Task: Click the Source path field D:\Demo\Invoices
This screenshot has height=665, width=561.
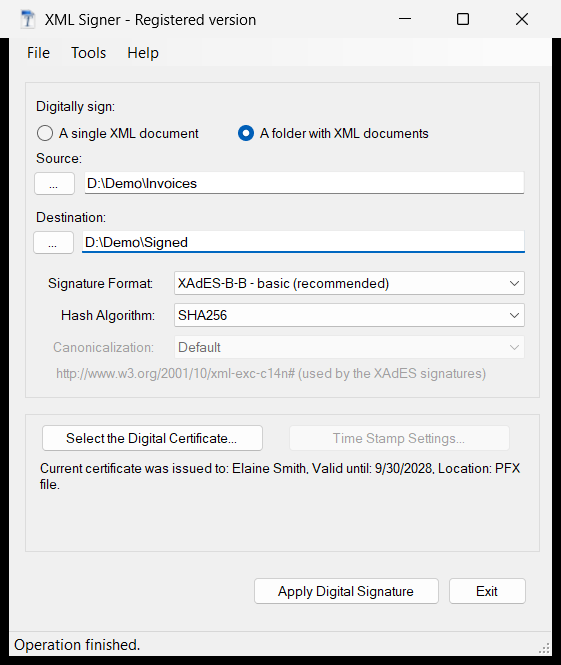Action: [304, 183]
